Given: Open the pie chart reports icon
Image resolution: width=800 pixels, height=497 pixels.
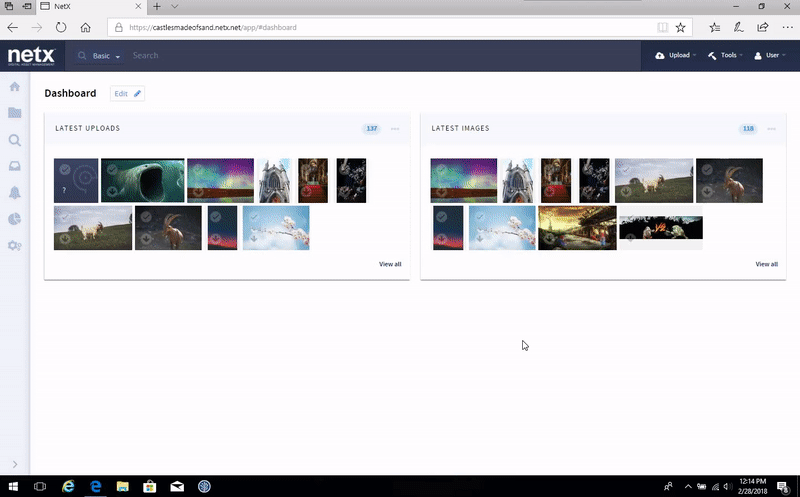Looking at the screenshot, I should tap(15, 219).
